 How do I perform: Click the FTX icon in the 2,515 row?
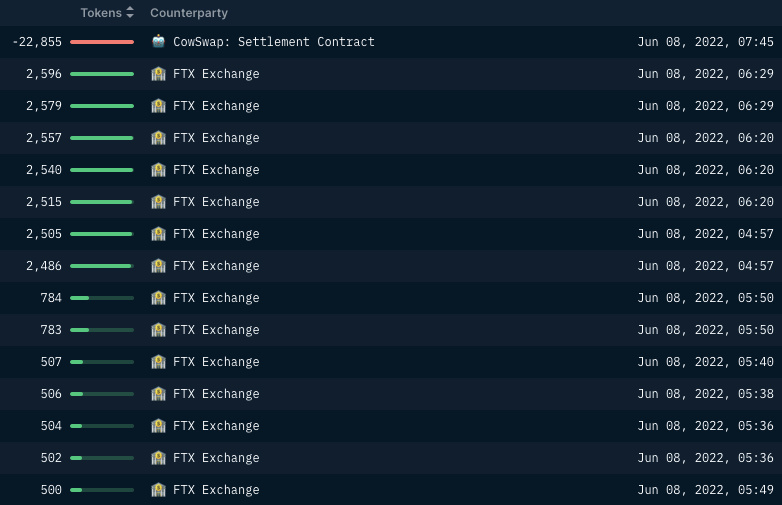pos(158,202)
